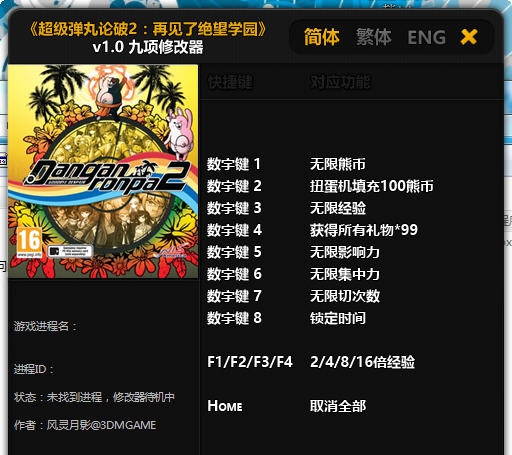Select the 取消全部 function
This screenshot has height=455, width=512.
[x=338, y=406]
